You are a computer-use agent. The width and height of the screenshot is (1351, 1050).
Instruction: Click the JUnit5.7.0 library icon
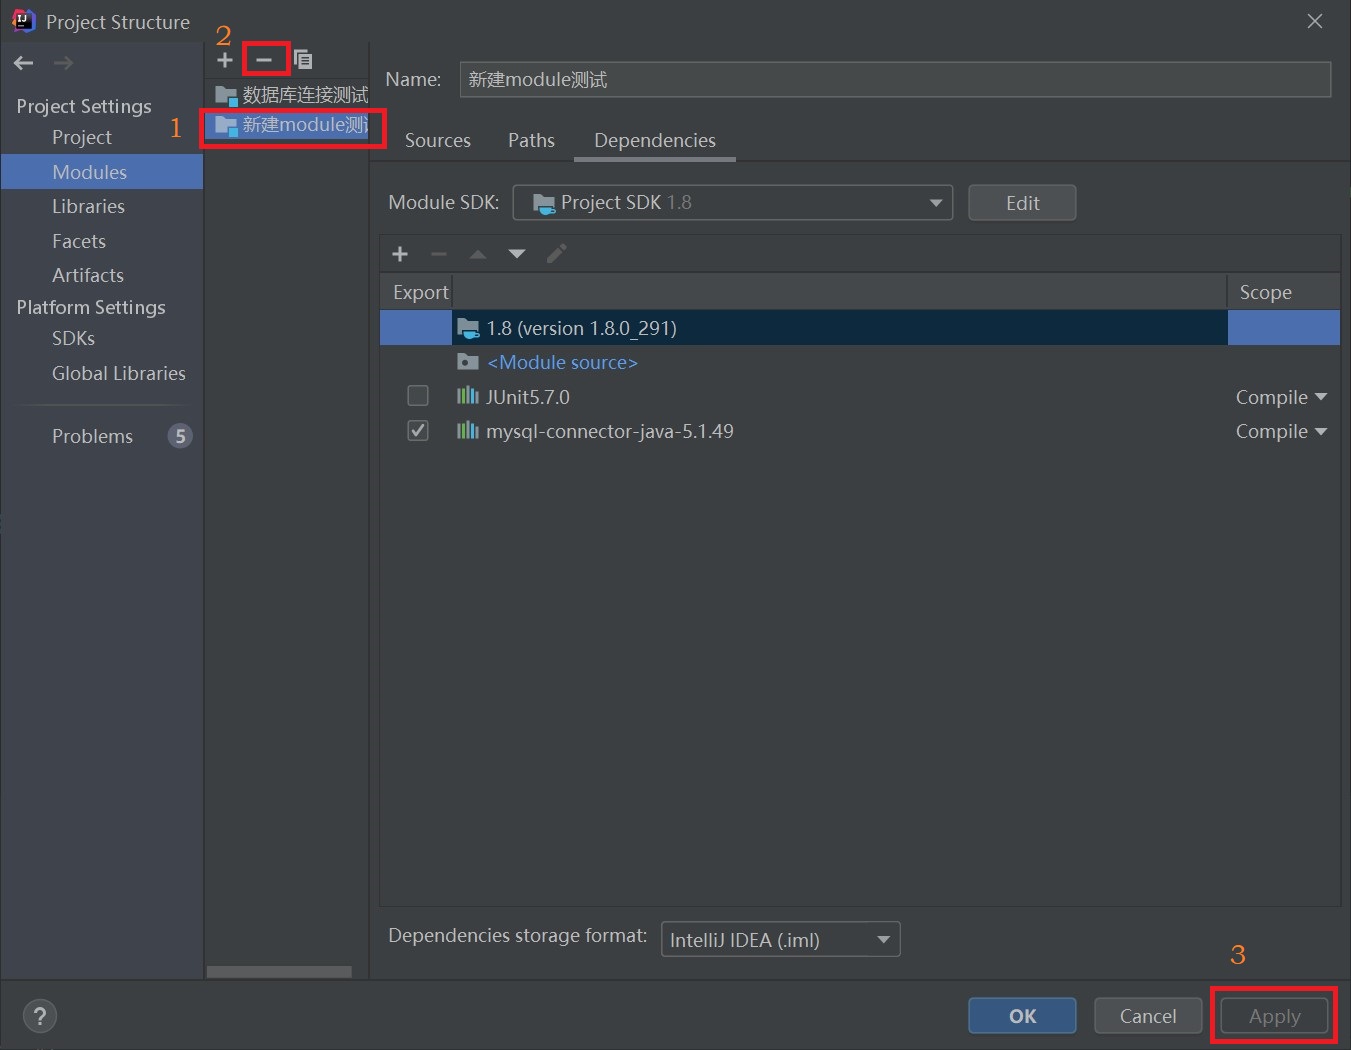[x=467, y=396]
